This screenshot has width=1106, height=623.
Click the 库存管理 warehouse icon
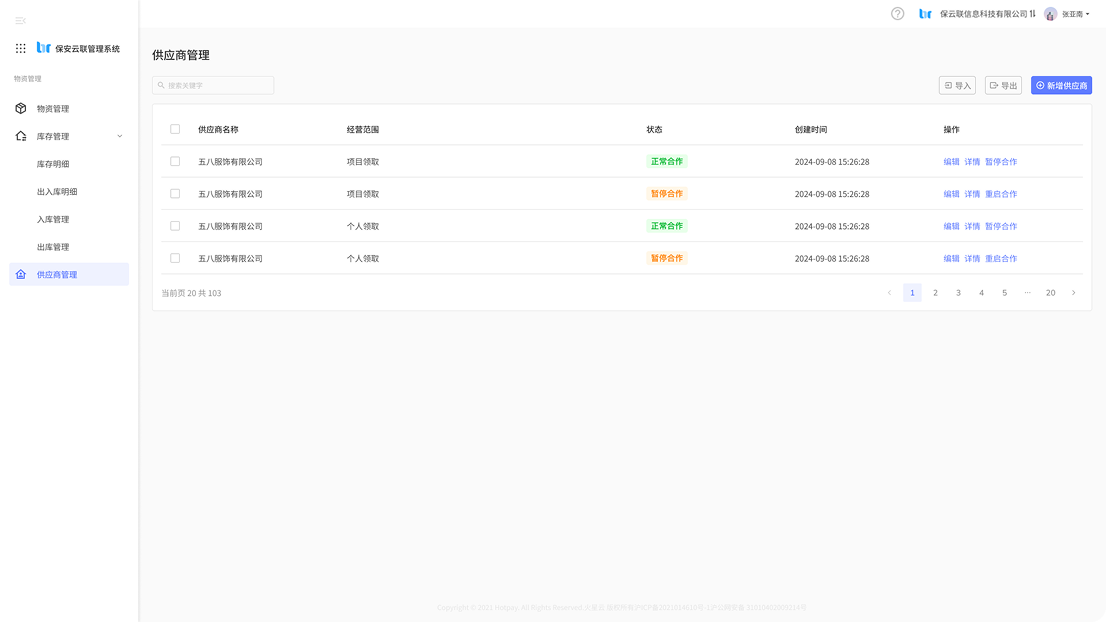(21, 136)
